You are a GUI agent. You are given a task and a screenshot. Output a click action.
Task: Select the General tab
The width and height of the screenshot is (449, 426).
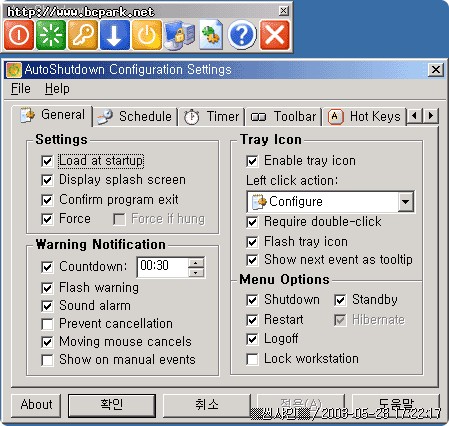point(52,115)
